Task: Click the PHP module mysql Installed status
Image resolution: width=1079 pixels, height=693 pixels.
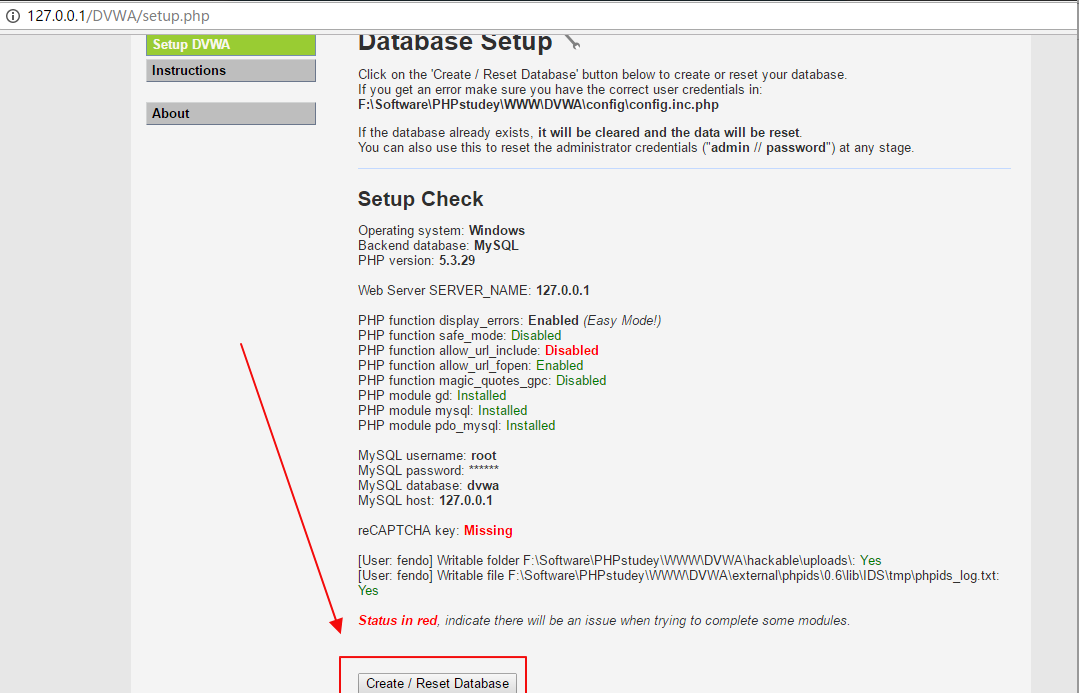Action: click(502, 411)
